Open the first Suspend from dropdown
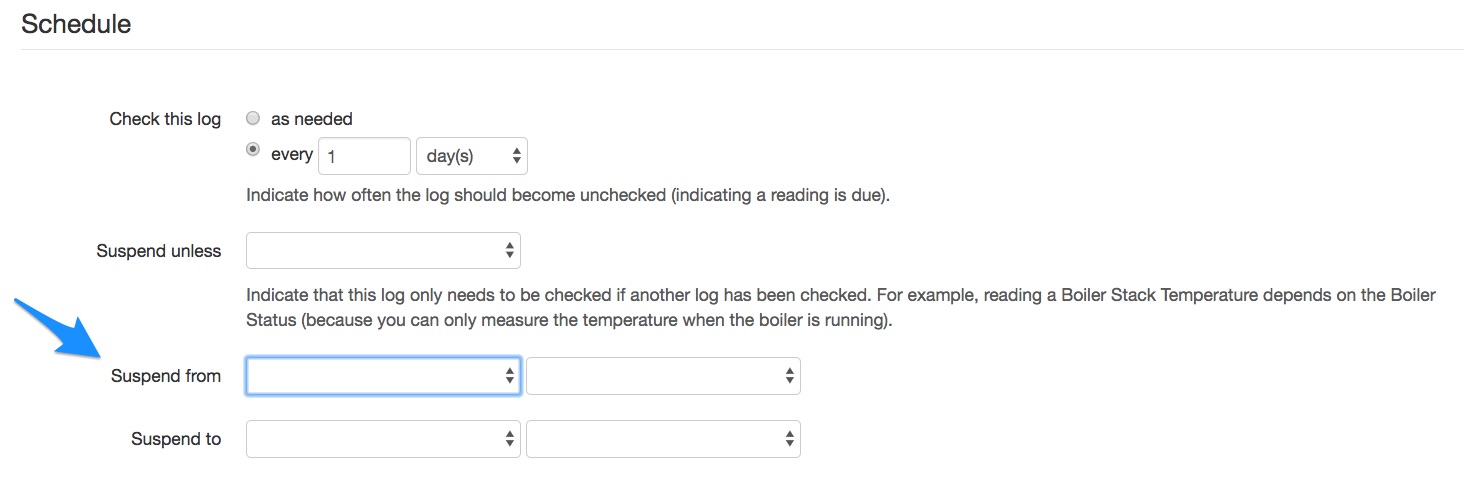The height and width of the screenshot is (484, 1464). coord(383,376)
